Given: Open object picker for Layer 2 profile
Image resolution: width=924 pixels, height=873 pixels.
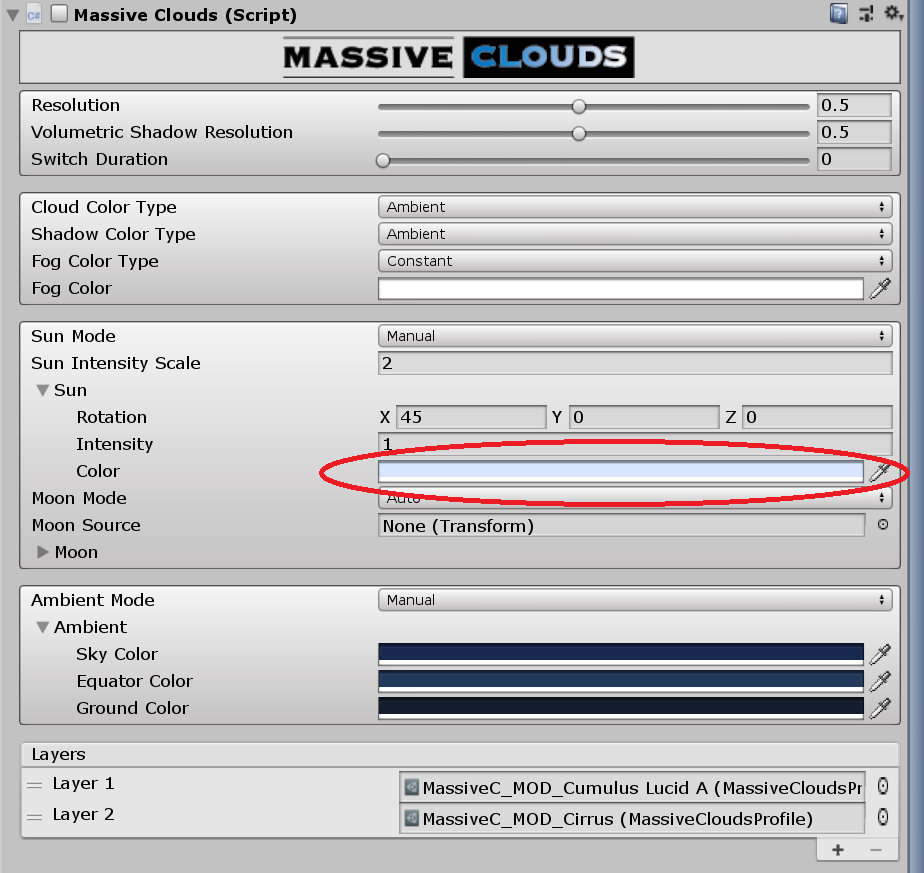Looking at the screenshot, I should [x=882, y=817].
